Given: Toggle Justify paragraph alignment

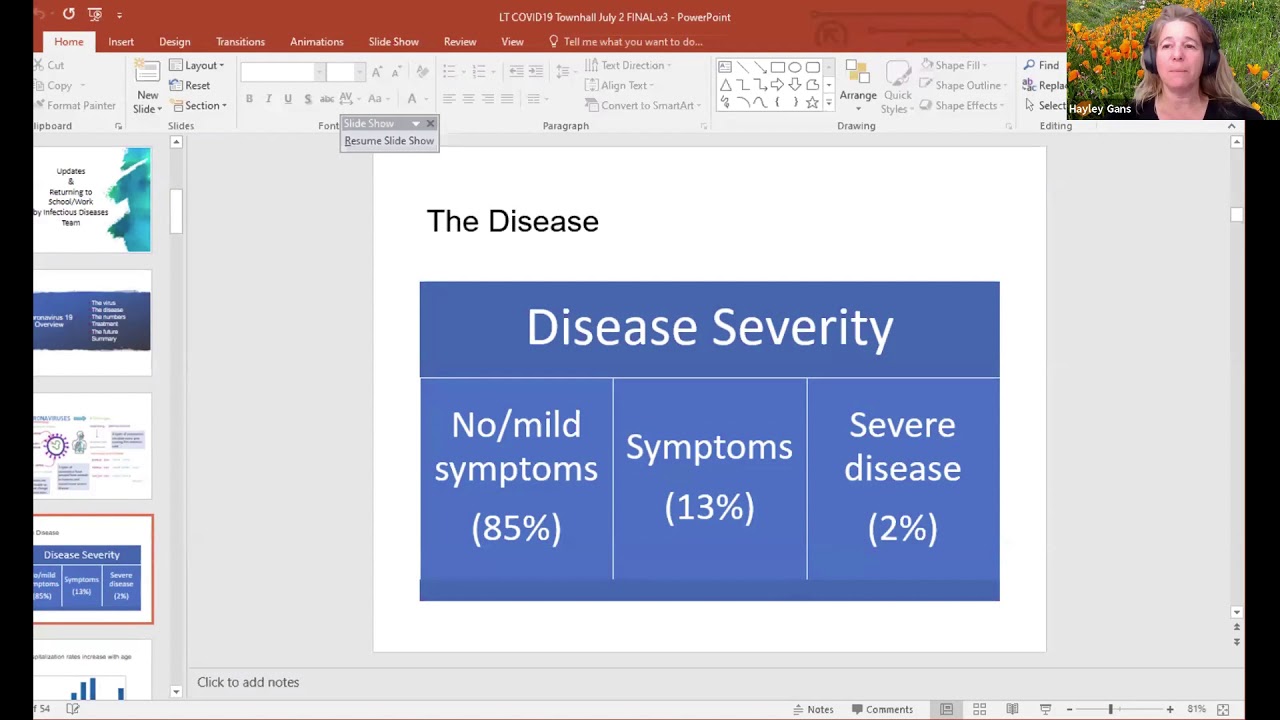Looking at the screenshot, I should point(507,99).
